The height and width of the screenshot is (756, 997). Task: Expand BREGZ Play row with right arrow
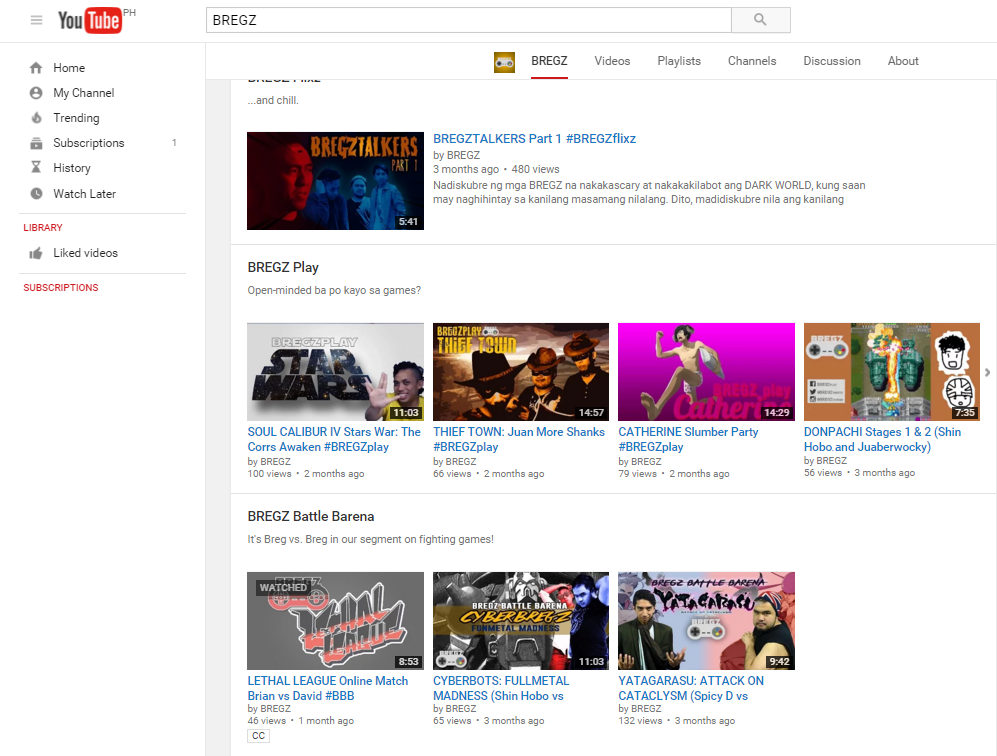click(x=987, y=372)
